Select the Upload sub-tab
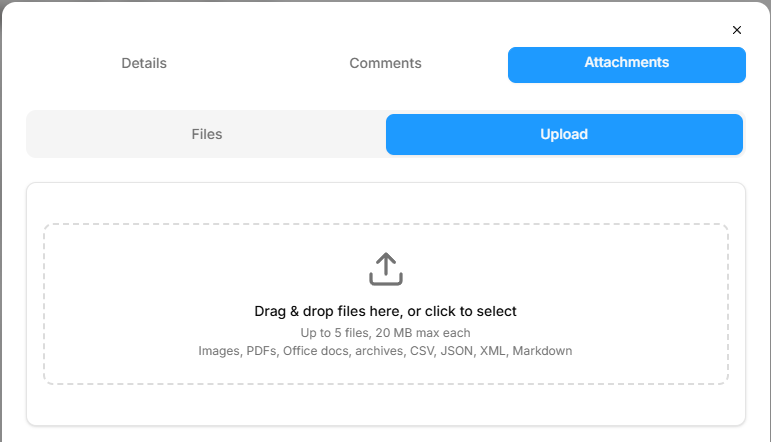 point(564,134)
